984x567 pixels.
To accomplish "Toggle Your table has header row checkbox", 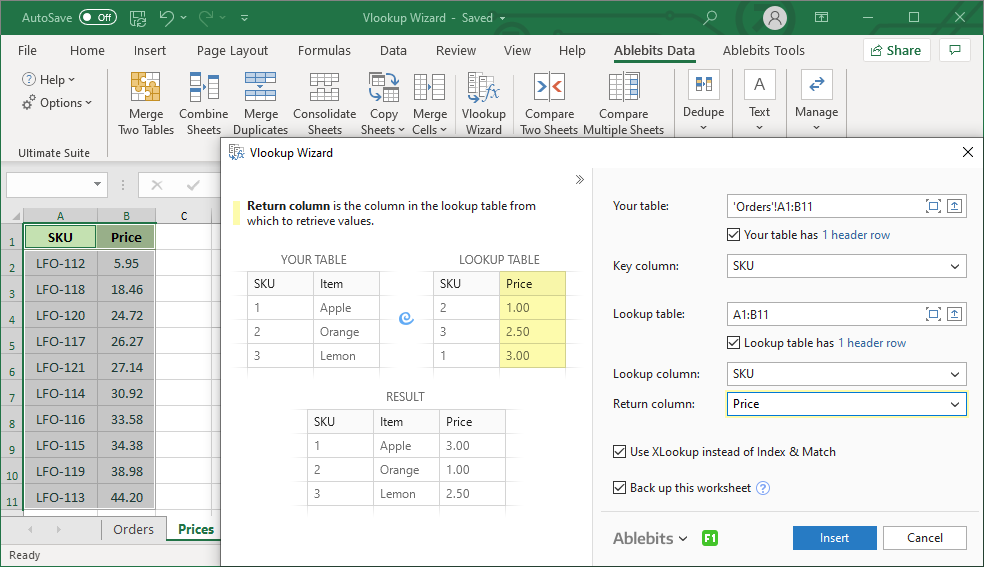I will (x=733, y=235).
